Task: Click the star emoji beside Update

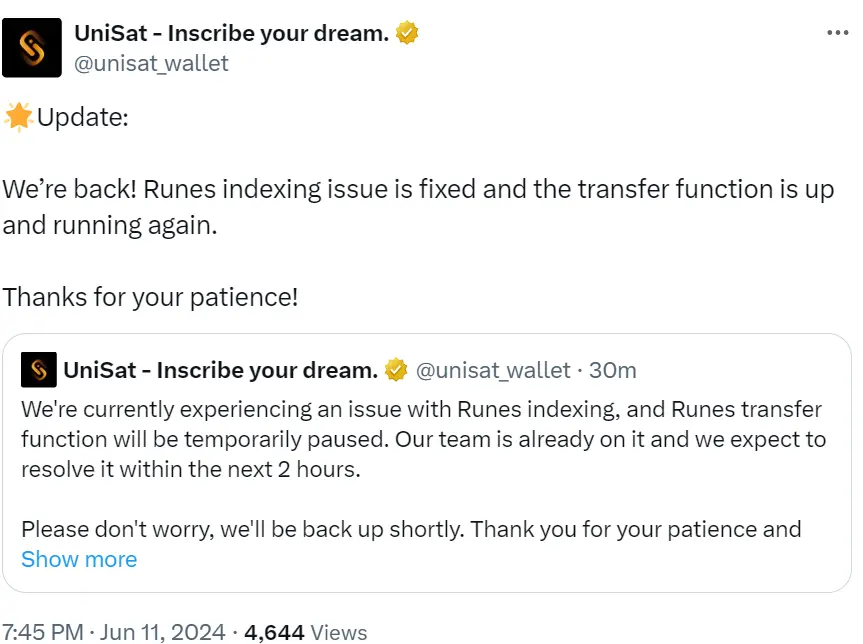Action: [x=17, y=116]
